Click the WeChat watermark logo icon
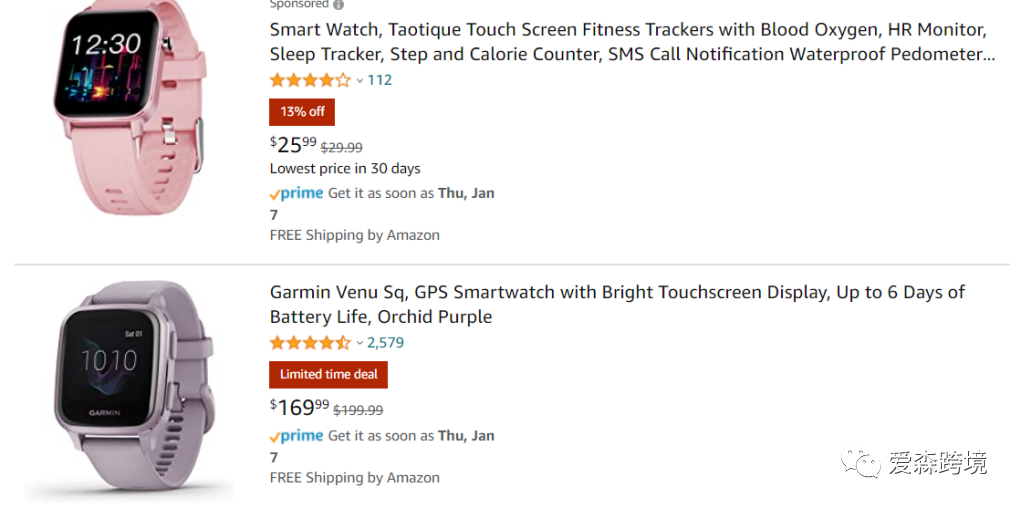 862,463
